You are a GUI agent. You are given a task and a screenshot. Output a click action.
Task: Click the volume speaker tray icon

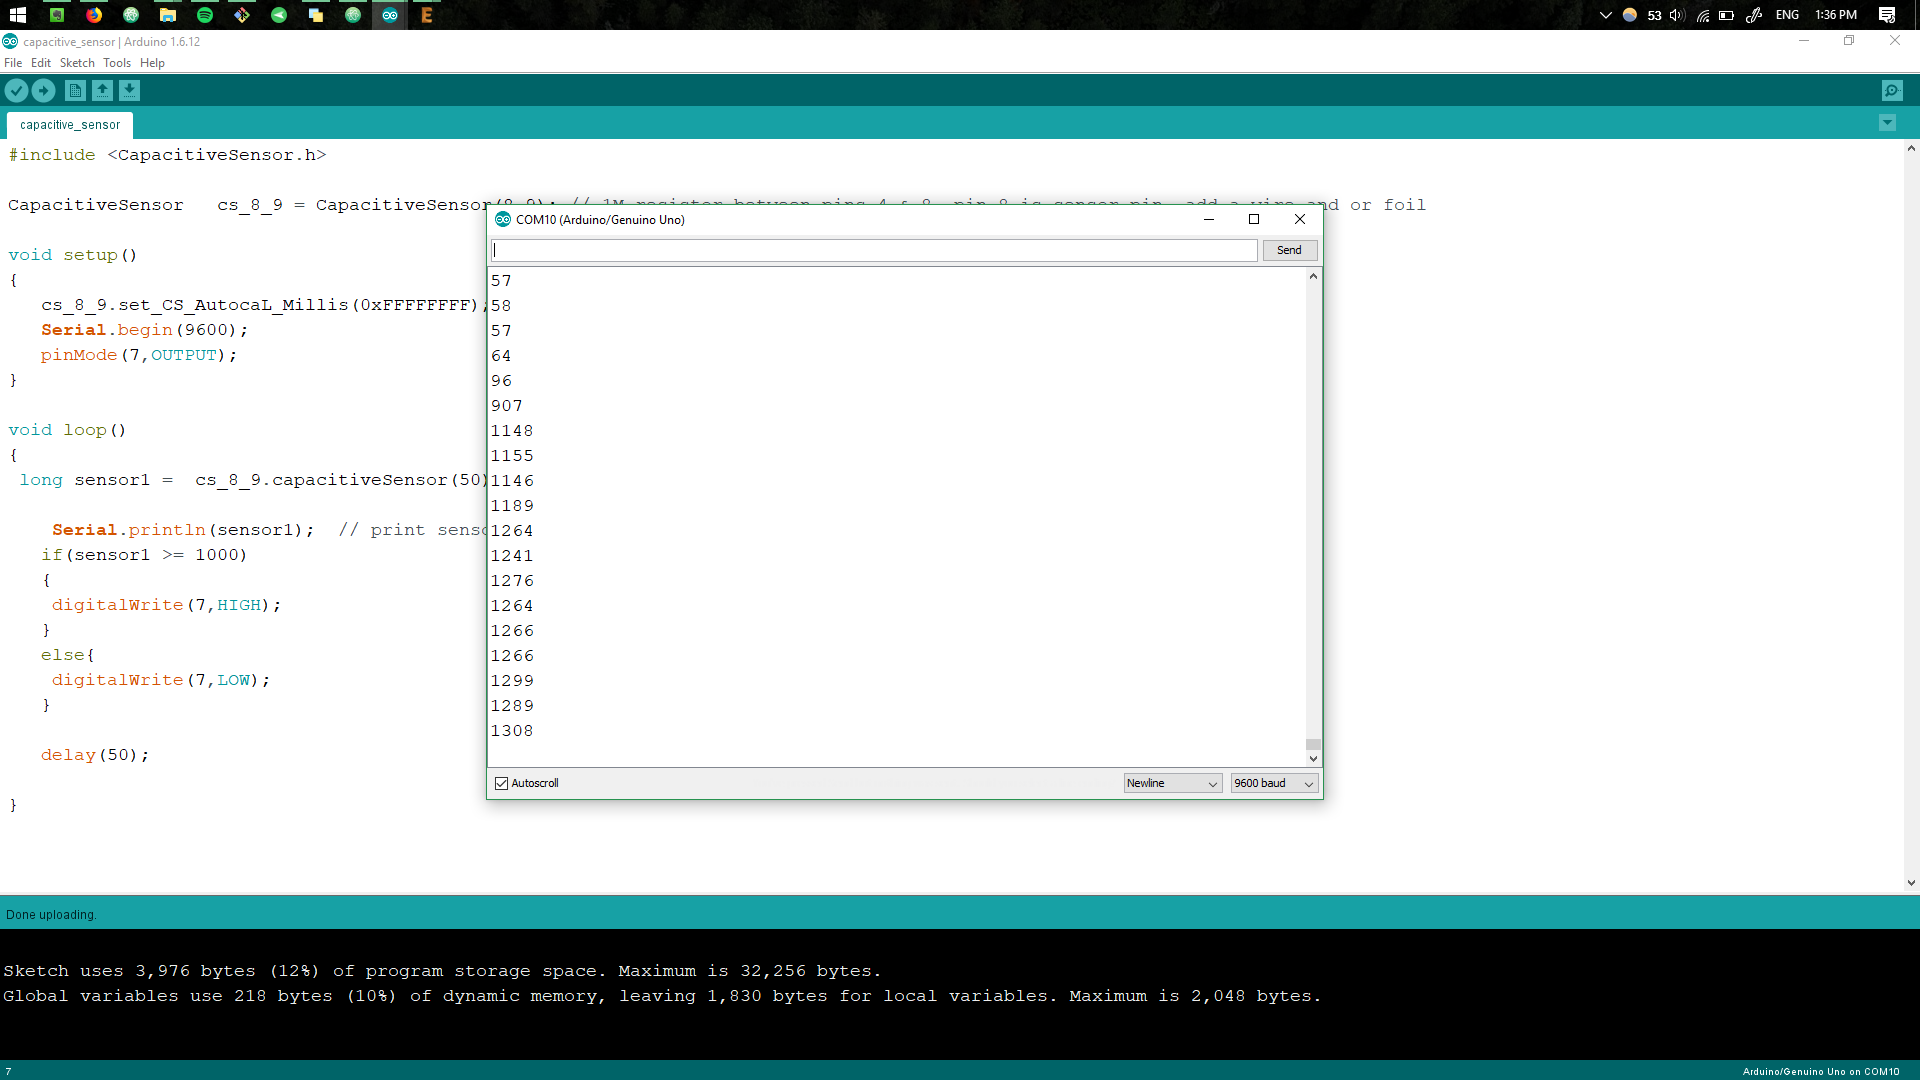(1677, 15)
